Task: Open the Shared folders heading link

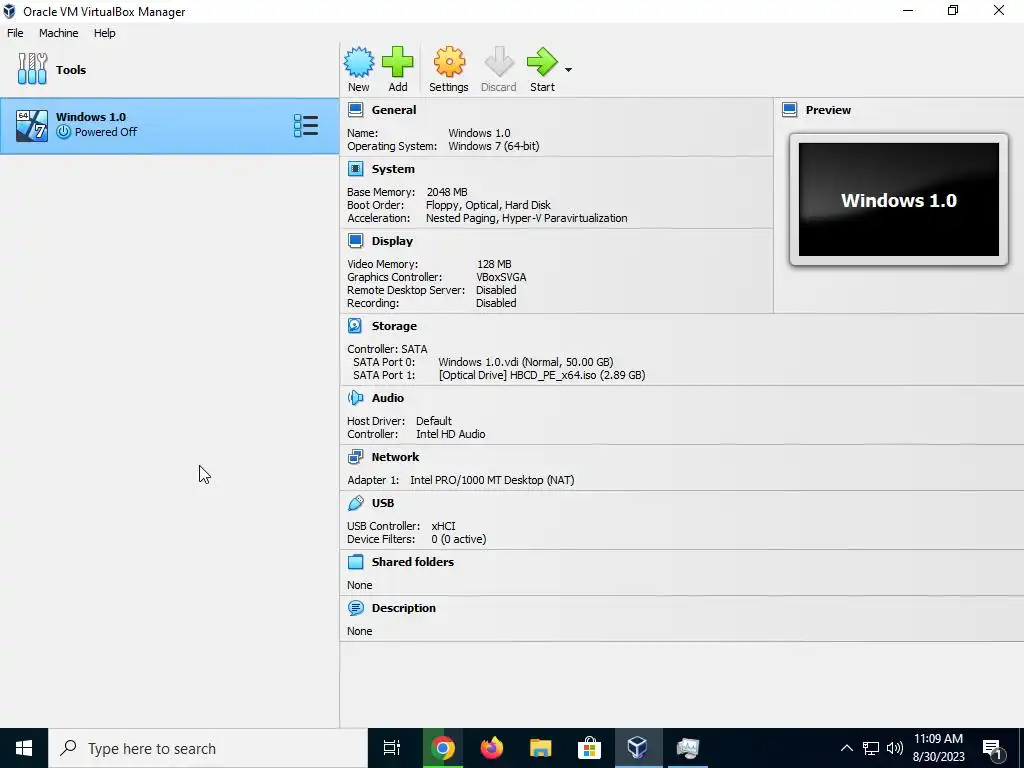Action: tap(413, 562)
